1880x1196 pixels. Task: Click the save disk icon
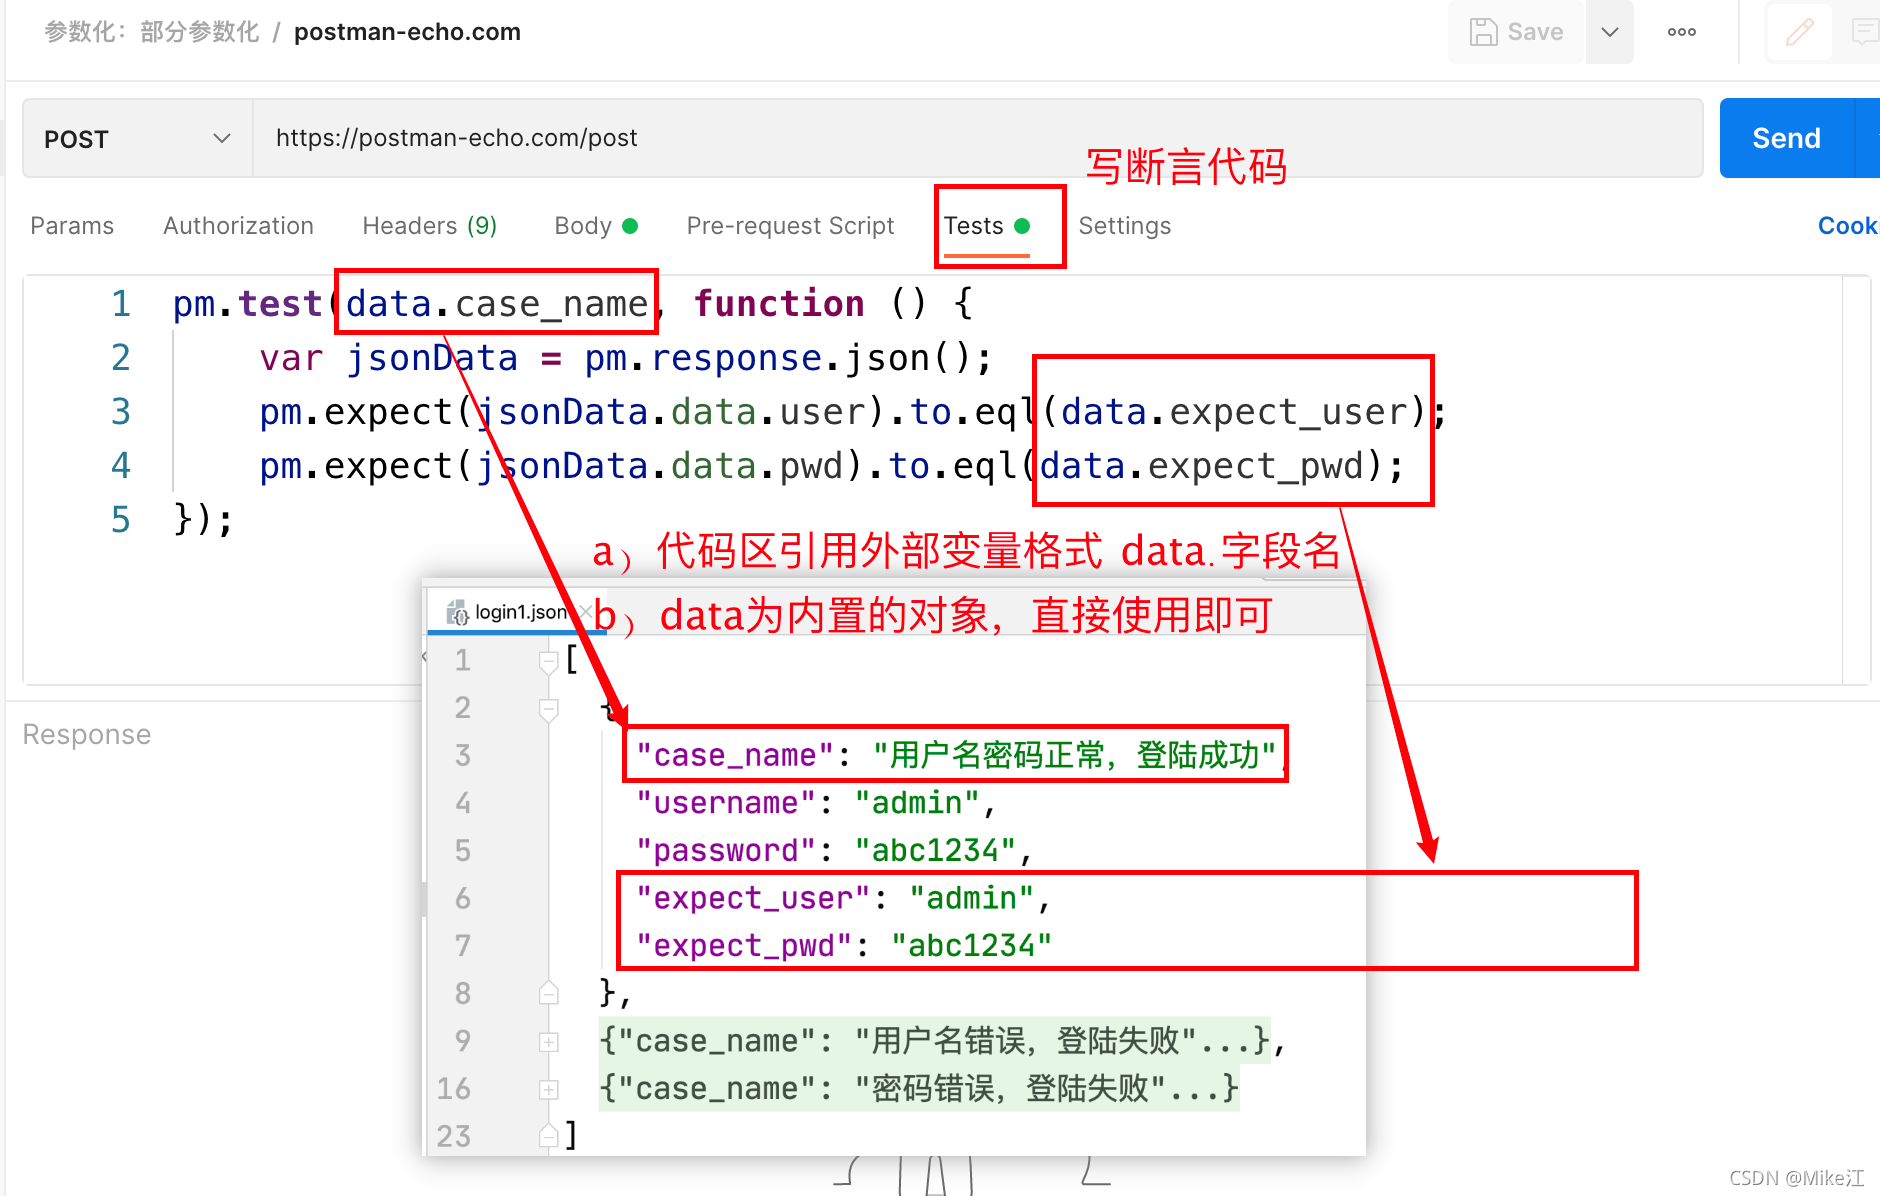(1483, 32)
